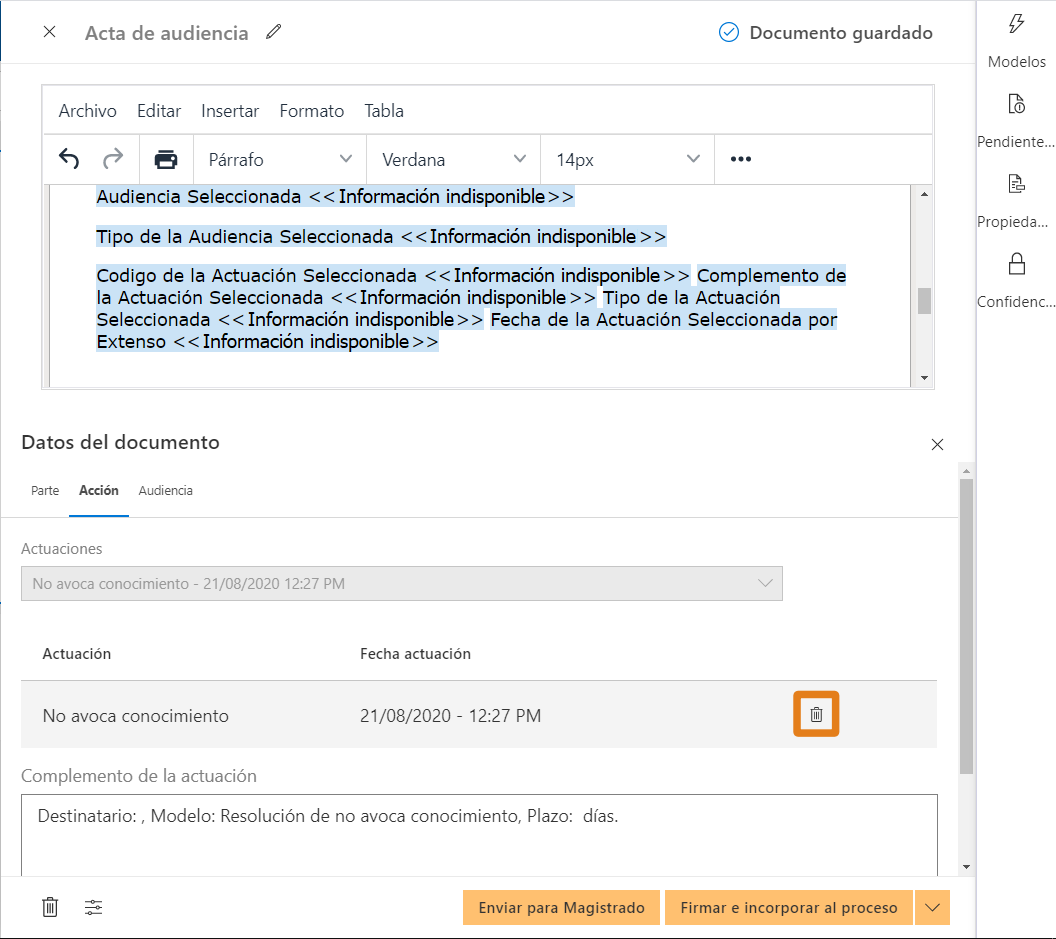The image size is (1056, 939).
Task: Switch to the Audiencia tab
Action: pos(166,490)
